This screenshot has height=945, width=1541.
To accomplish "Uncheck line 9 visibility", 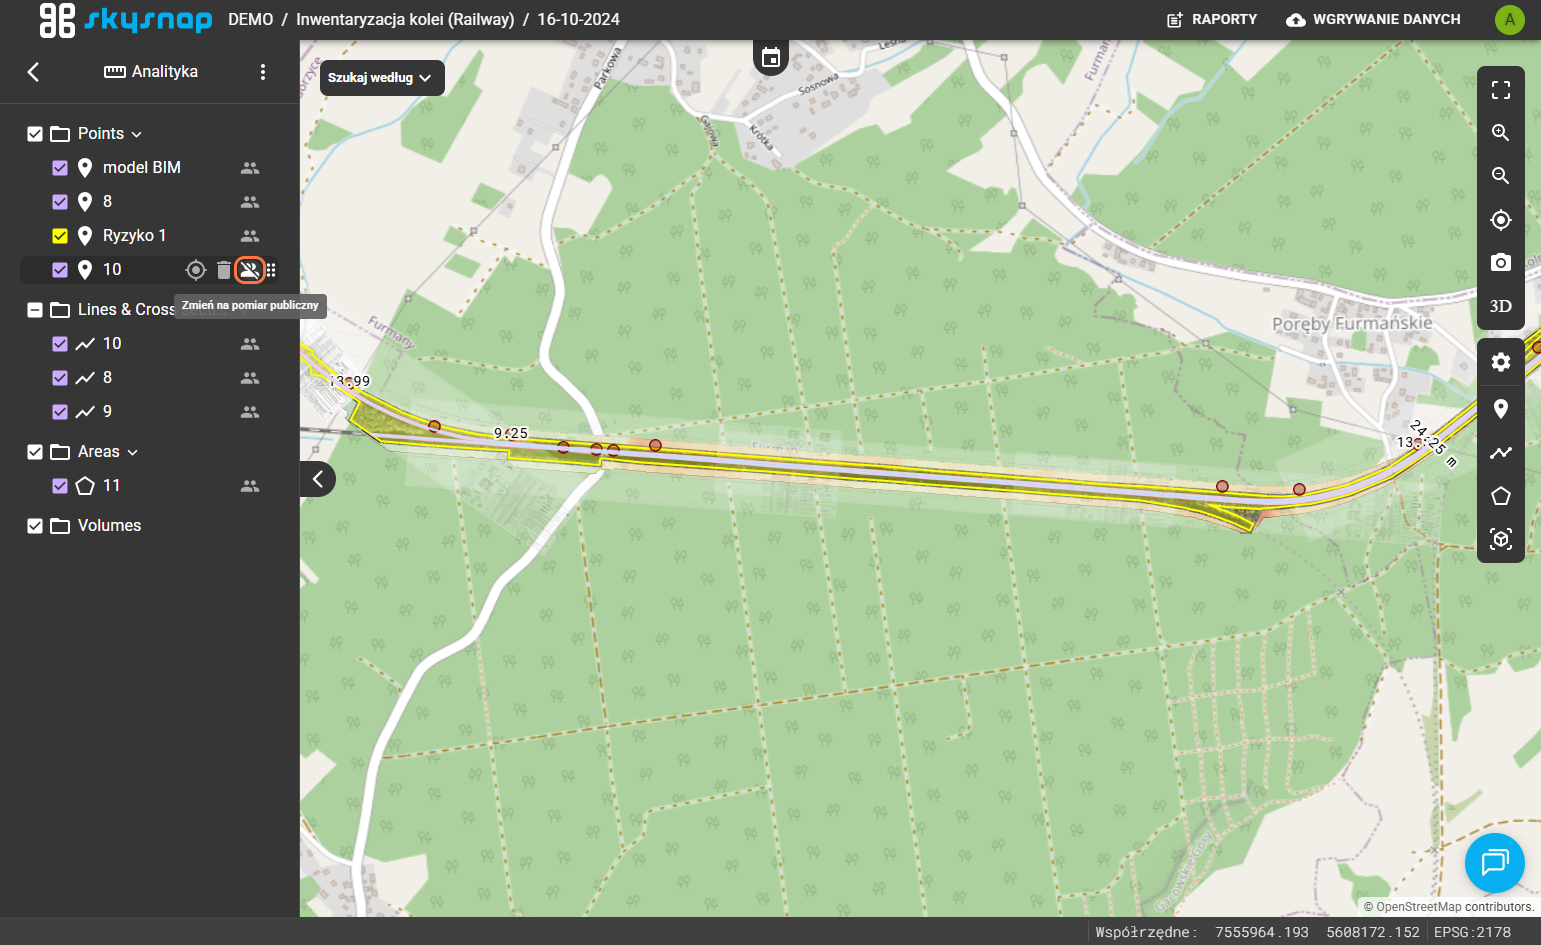I will [60, 412].
